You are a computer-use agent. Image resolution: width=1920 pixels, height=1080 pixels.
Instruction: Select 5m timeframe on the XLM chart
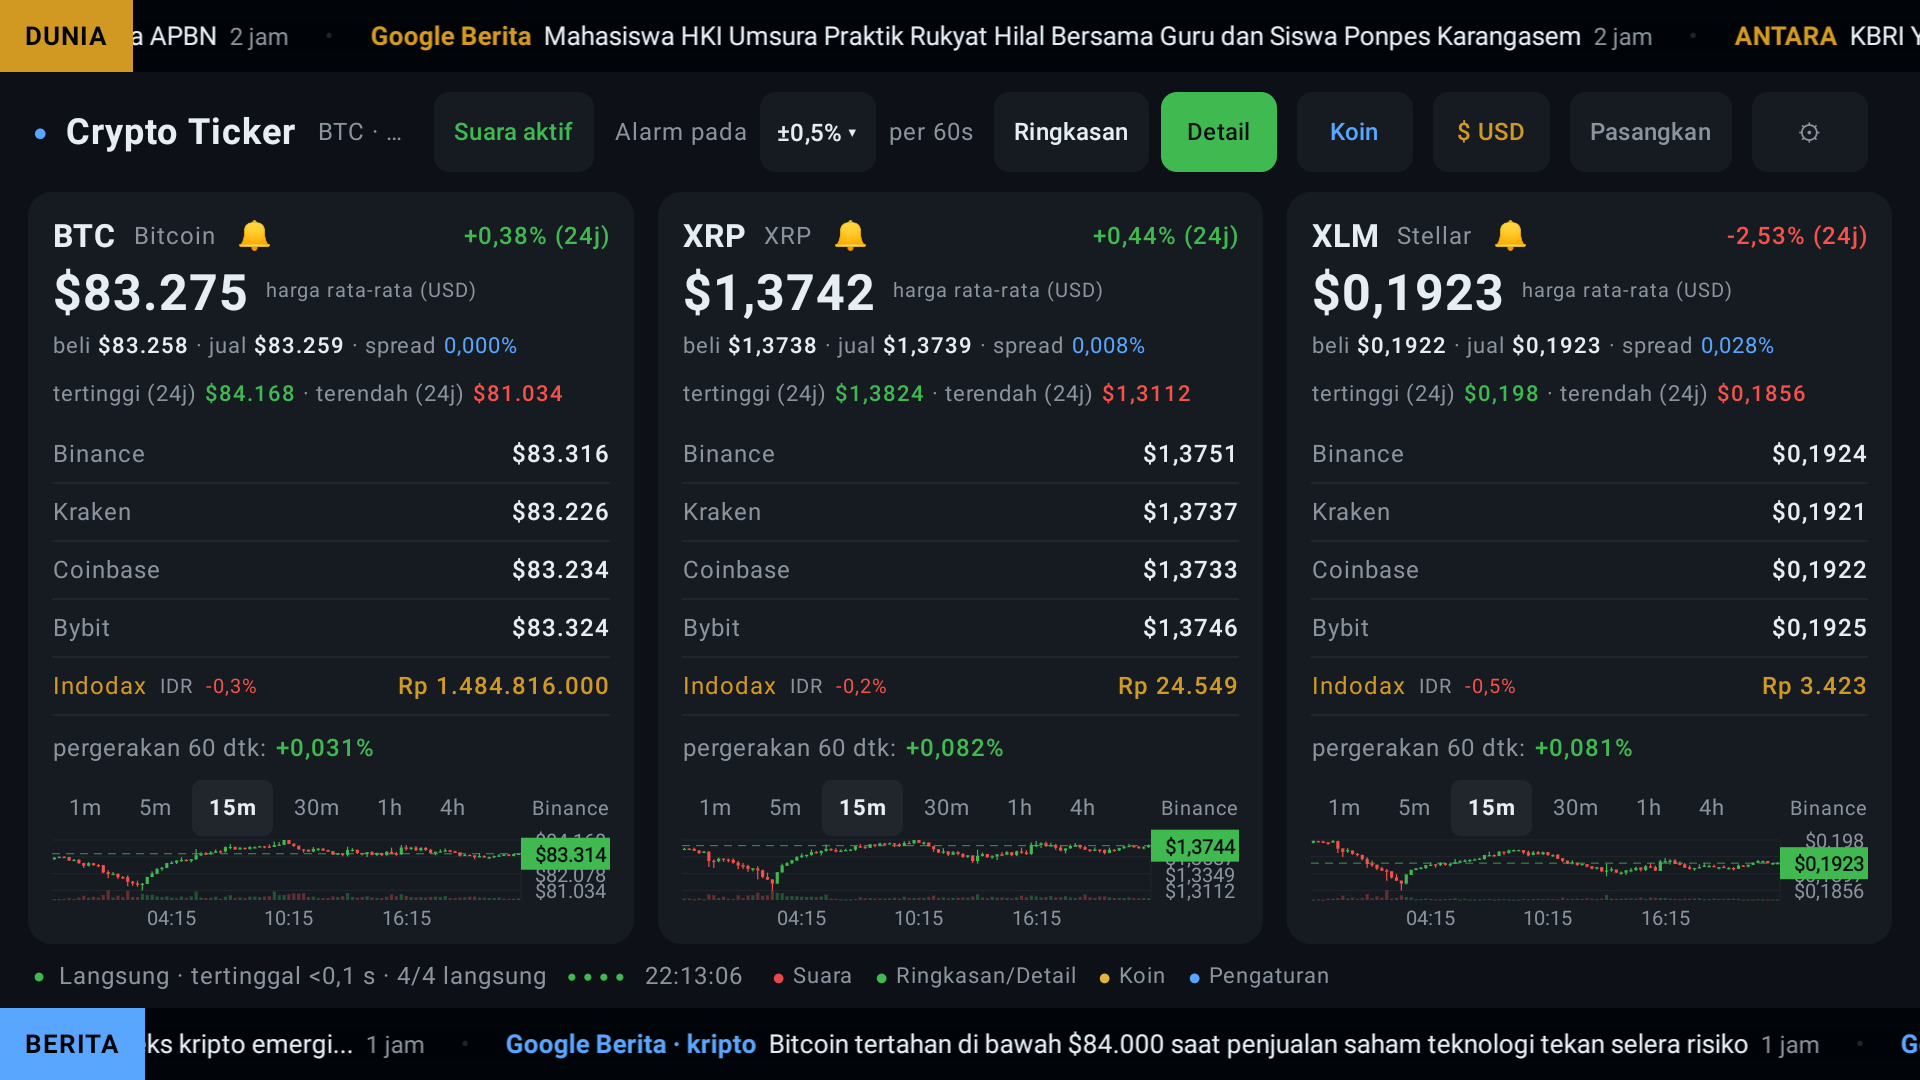pos(1414,807)
